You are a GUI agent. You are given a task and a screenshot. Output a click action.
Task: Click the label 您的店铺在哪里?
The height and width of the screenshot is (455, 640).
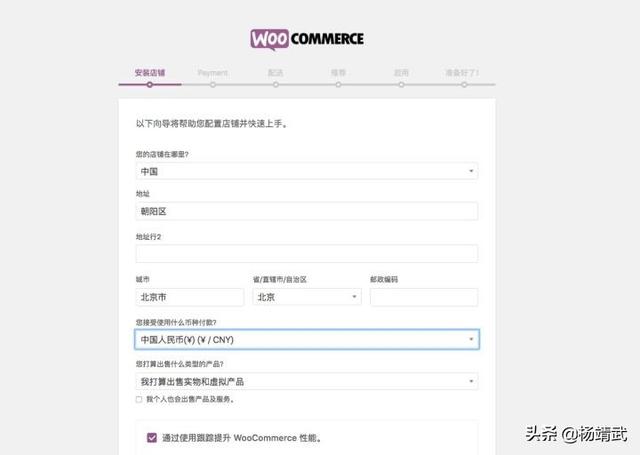[162, 154]
